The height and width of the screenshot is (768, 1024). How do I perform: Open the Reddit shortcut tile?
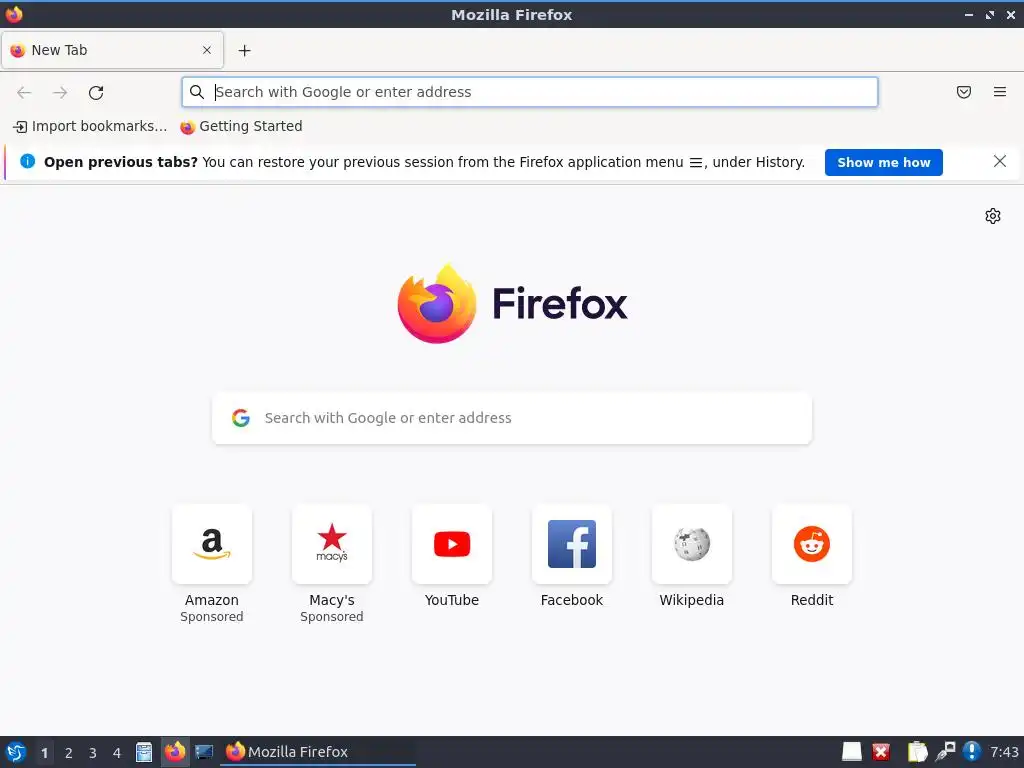click(812, 544)
